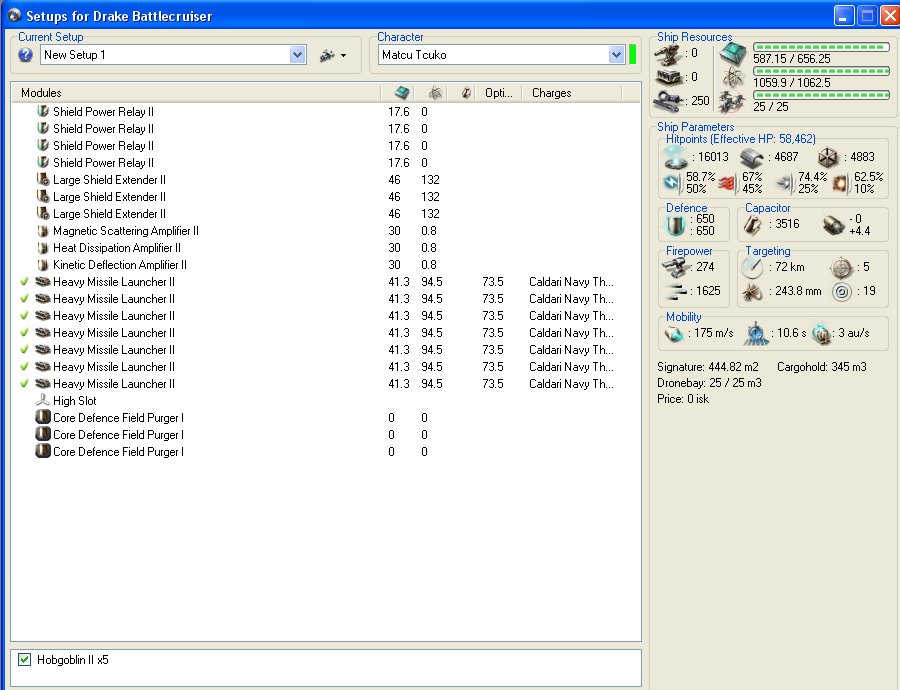Click the first Core Defence Field Purger I icon
The height and width of the screenshot is (690, 900).
[43, 417]
